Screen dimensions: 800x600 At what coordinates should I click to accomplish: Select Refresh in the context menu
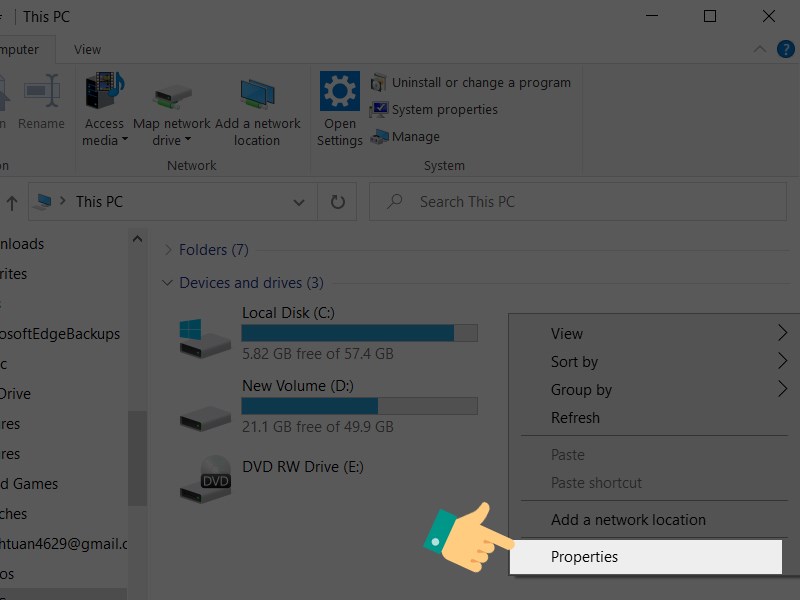(x=575, y=418)
